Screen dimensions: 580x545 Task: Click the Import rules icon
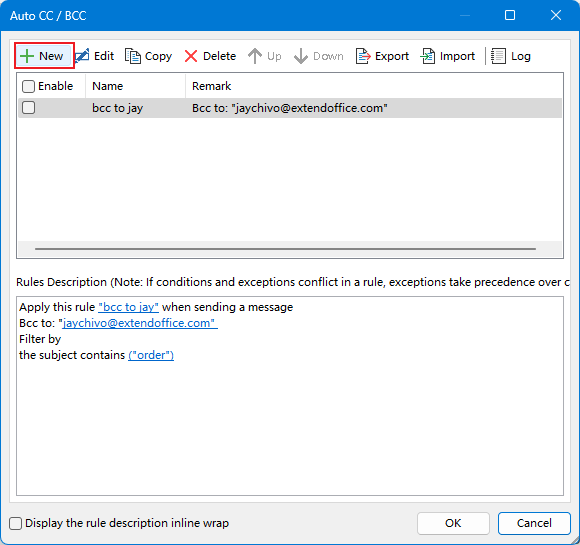point(428,56)
